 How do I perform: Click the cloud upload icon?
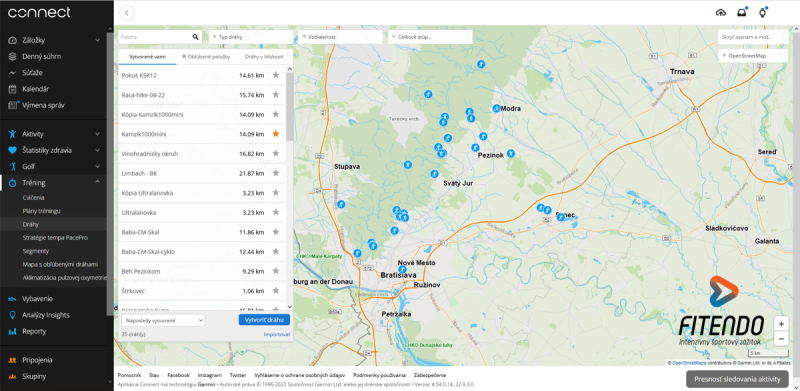coord(721,13)
